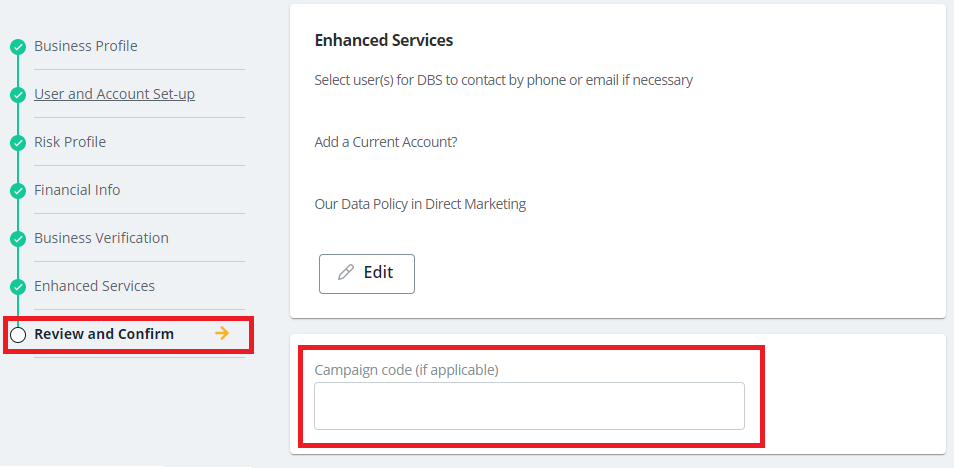This screenshot has height=468, width=954.
Task: Open the Risk Profile step
Action: click(x=70, y=142)
